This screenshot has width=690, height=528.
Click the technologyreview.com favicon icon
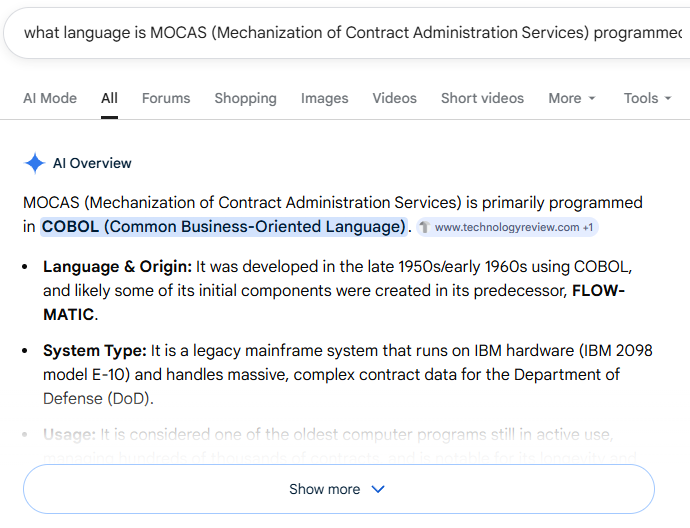pyautogui.click(x=425, y=227)
